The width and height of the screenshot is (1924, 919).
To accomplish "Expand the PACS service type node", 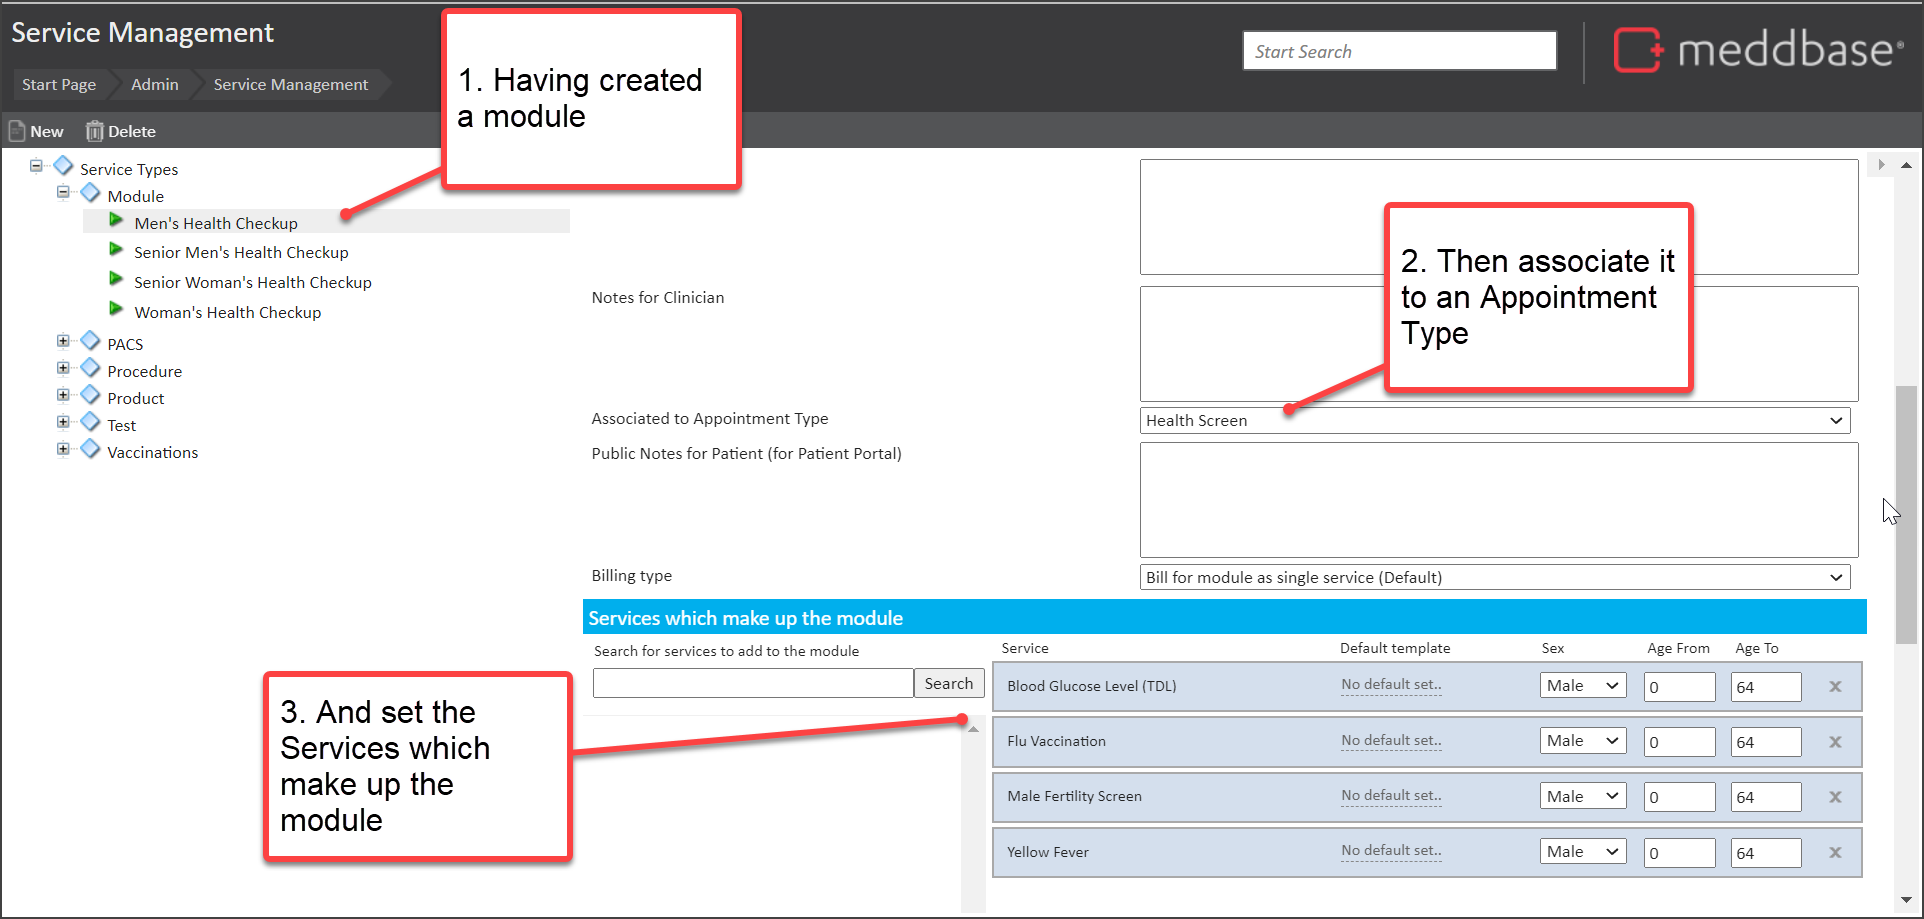I will pyautogui.click(x=63, y=341).
